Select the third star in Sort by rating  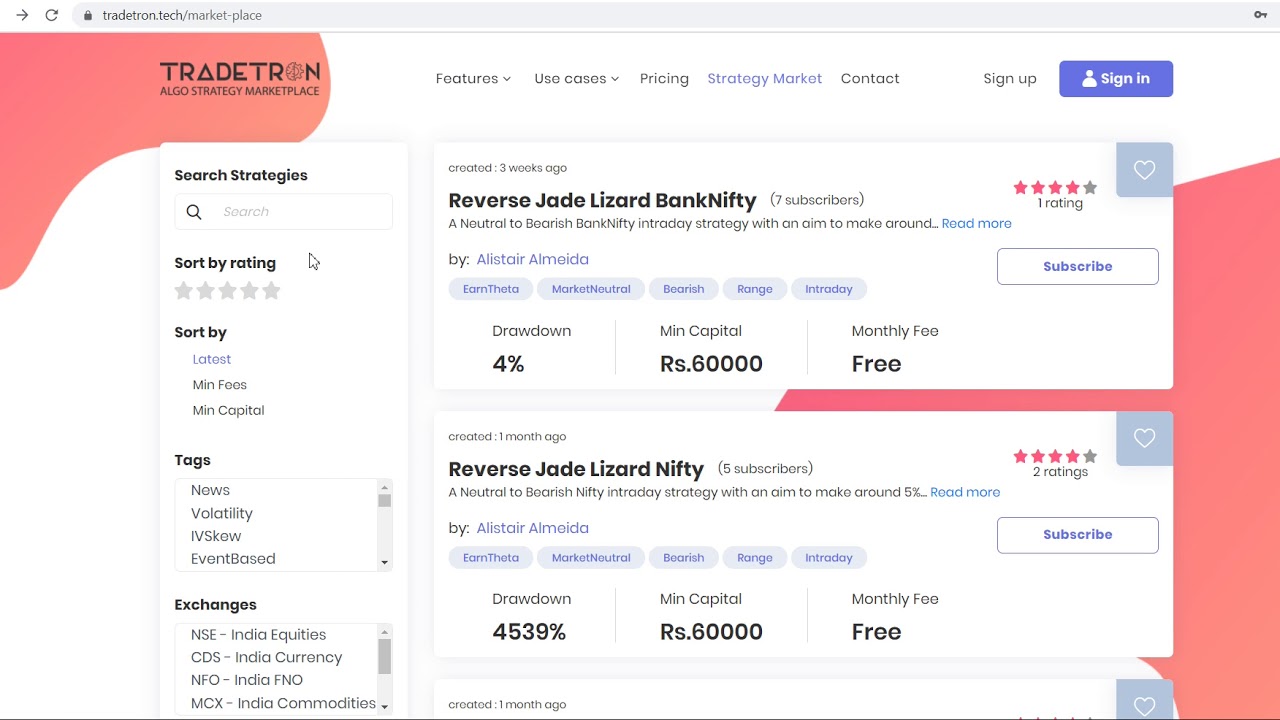point(227,291)
